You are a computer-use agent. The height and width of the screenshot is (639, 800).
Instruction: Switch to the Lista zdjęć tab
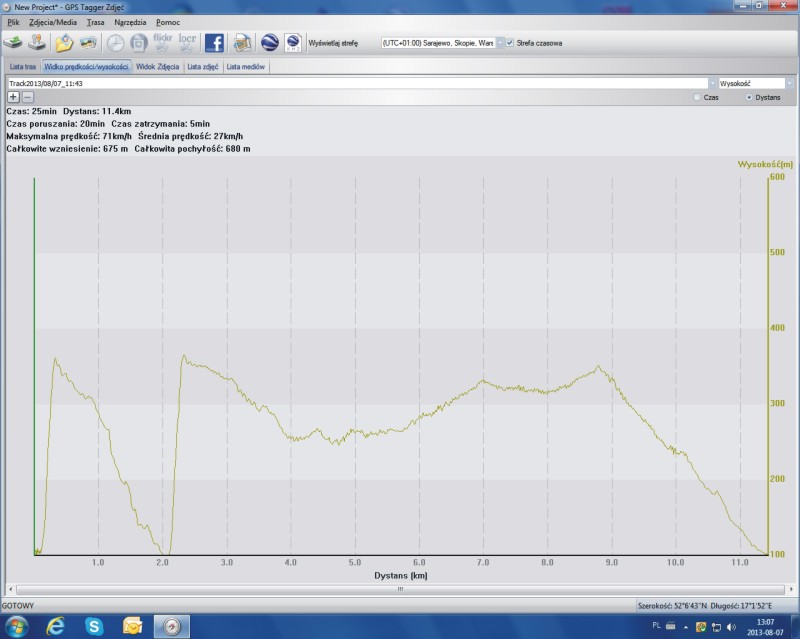click(203, 67)
